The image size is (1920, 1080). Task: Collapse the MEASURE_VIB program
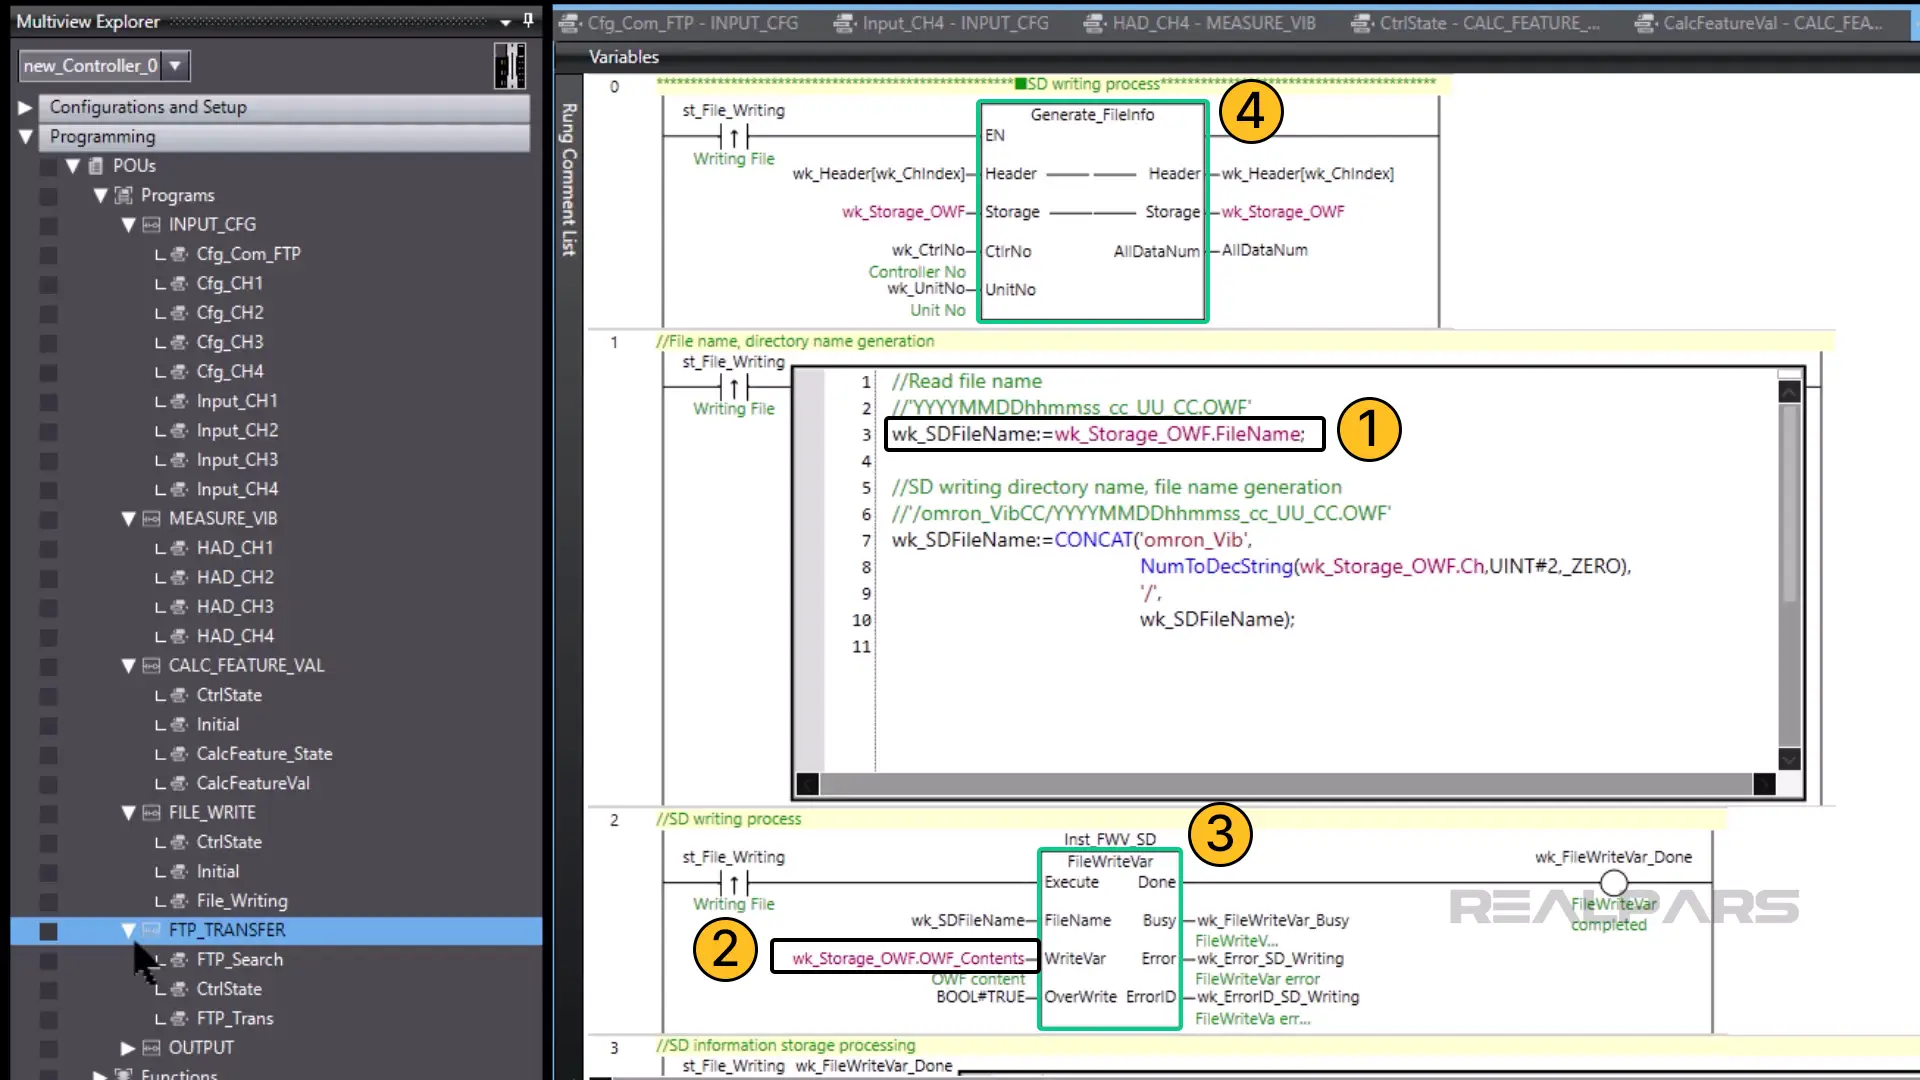click(x=128, y=519)
